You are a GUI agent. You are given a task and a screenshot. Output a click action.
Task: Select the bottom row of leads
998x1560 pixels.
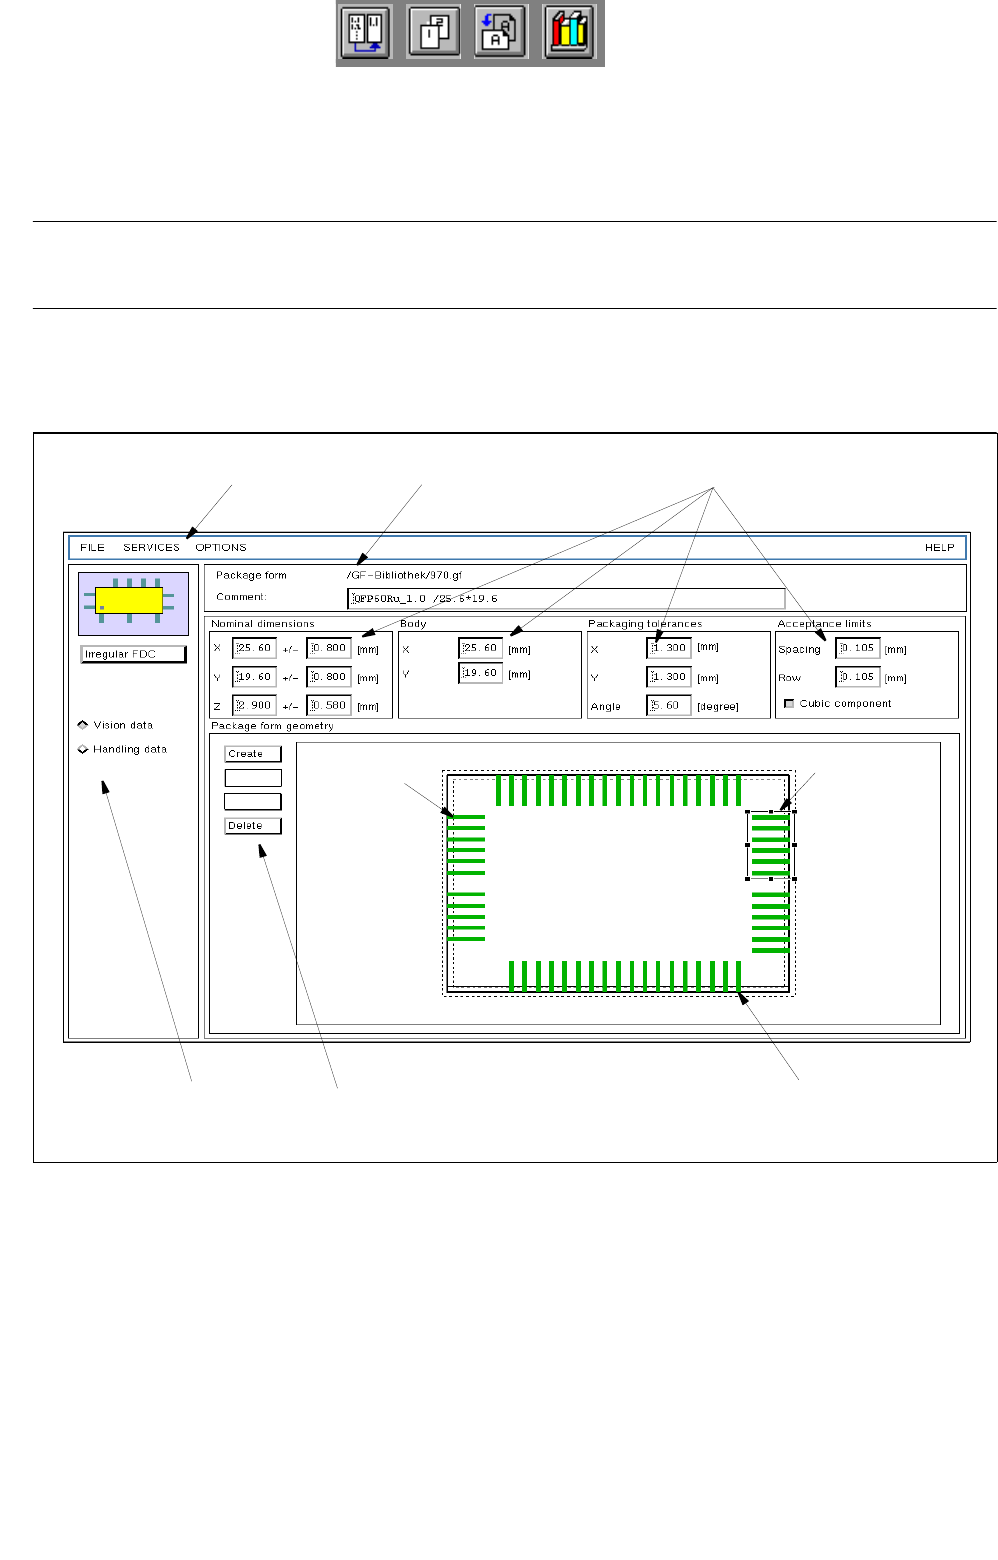(x=625, y=976)
